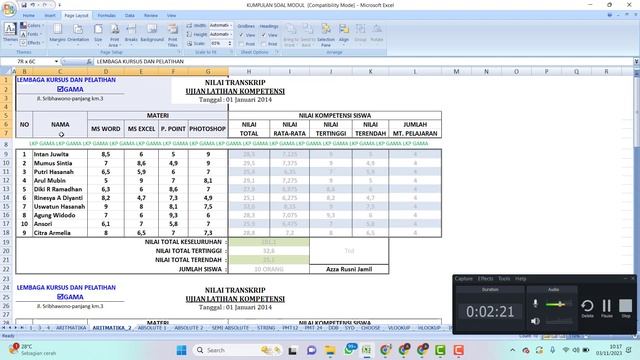Open the ARITMATIKA sheet tab

pos(71,328)
